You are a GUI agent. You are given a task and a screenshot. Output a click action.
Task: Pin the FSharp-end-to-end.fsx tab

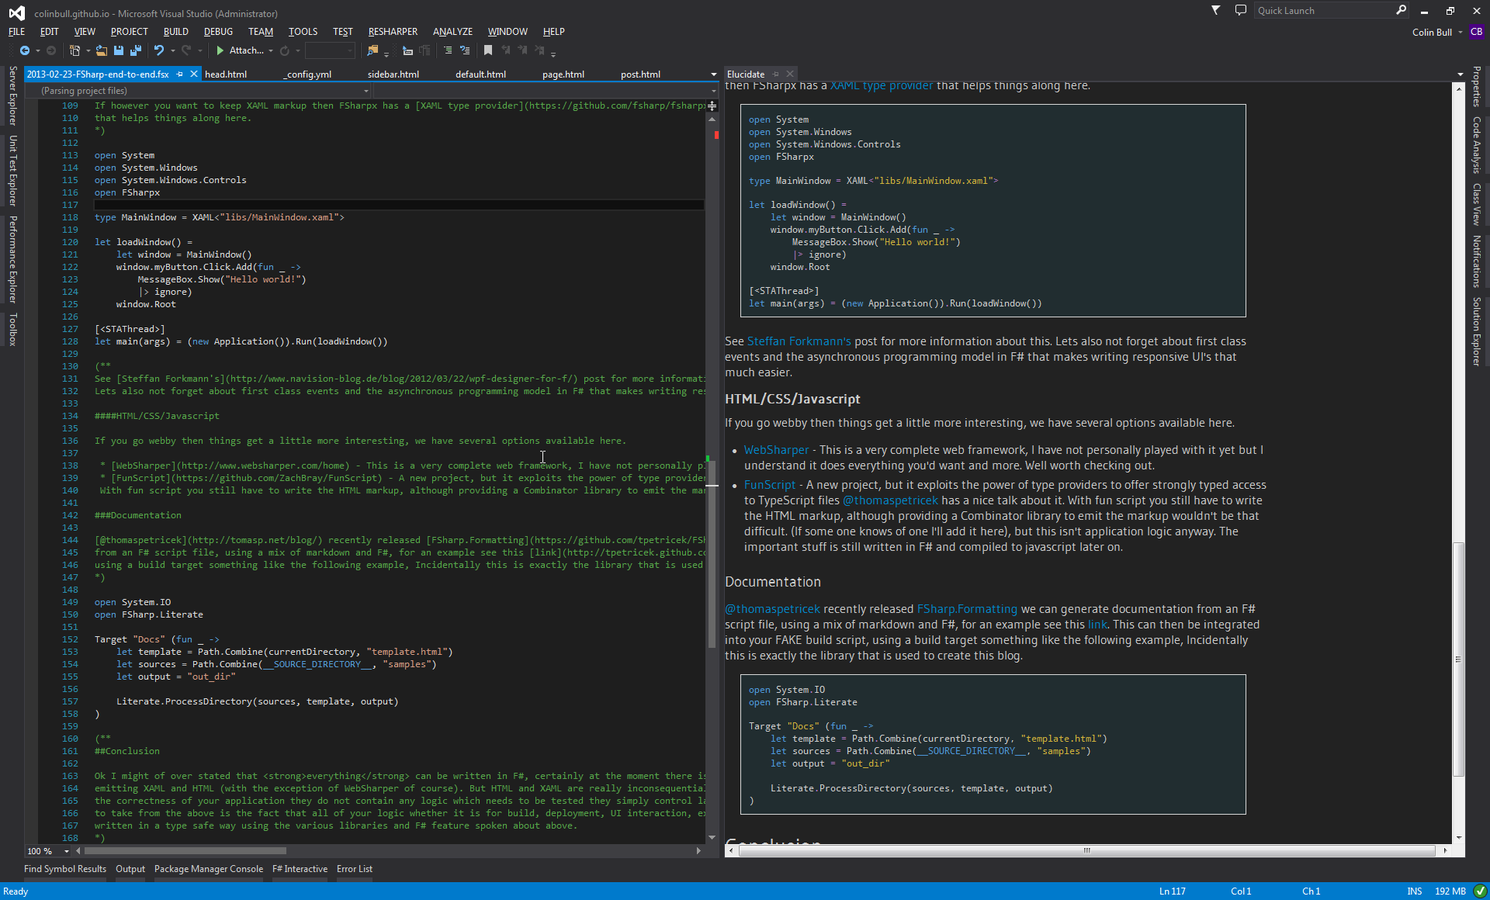pos(180,74)
